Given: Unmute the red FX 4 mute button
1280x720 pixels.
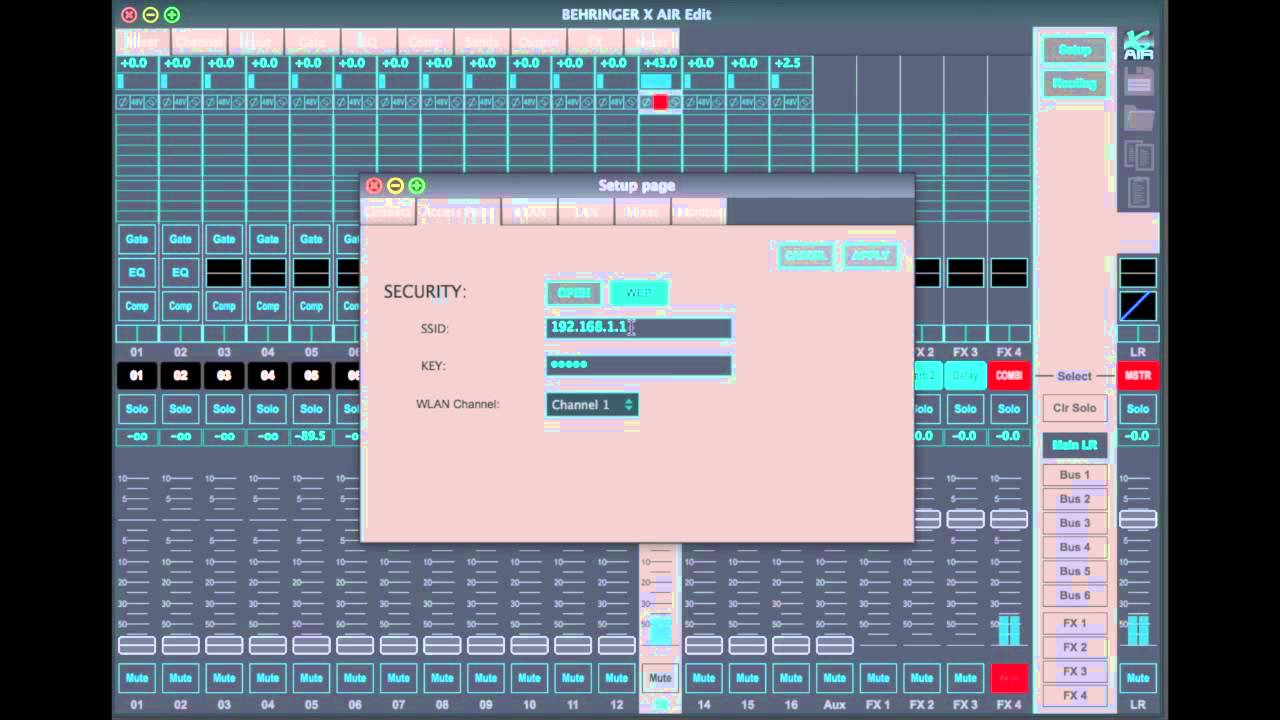Looking at the screenshot, I should click(1009, 678).
